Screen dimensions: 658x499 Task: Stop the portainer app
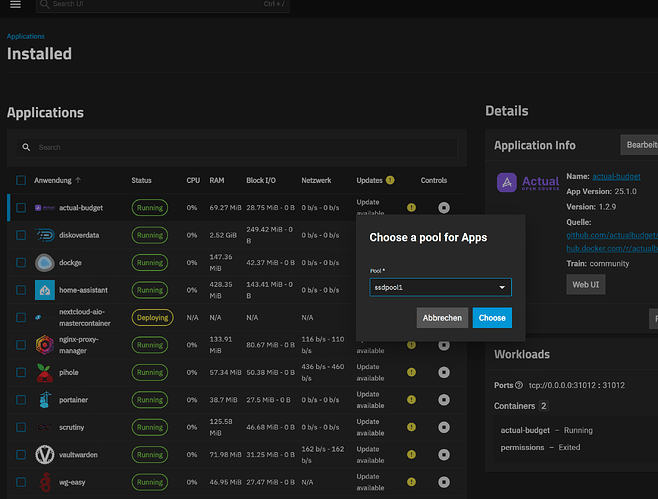tap(444, 400)
